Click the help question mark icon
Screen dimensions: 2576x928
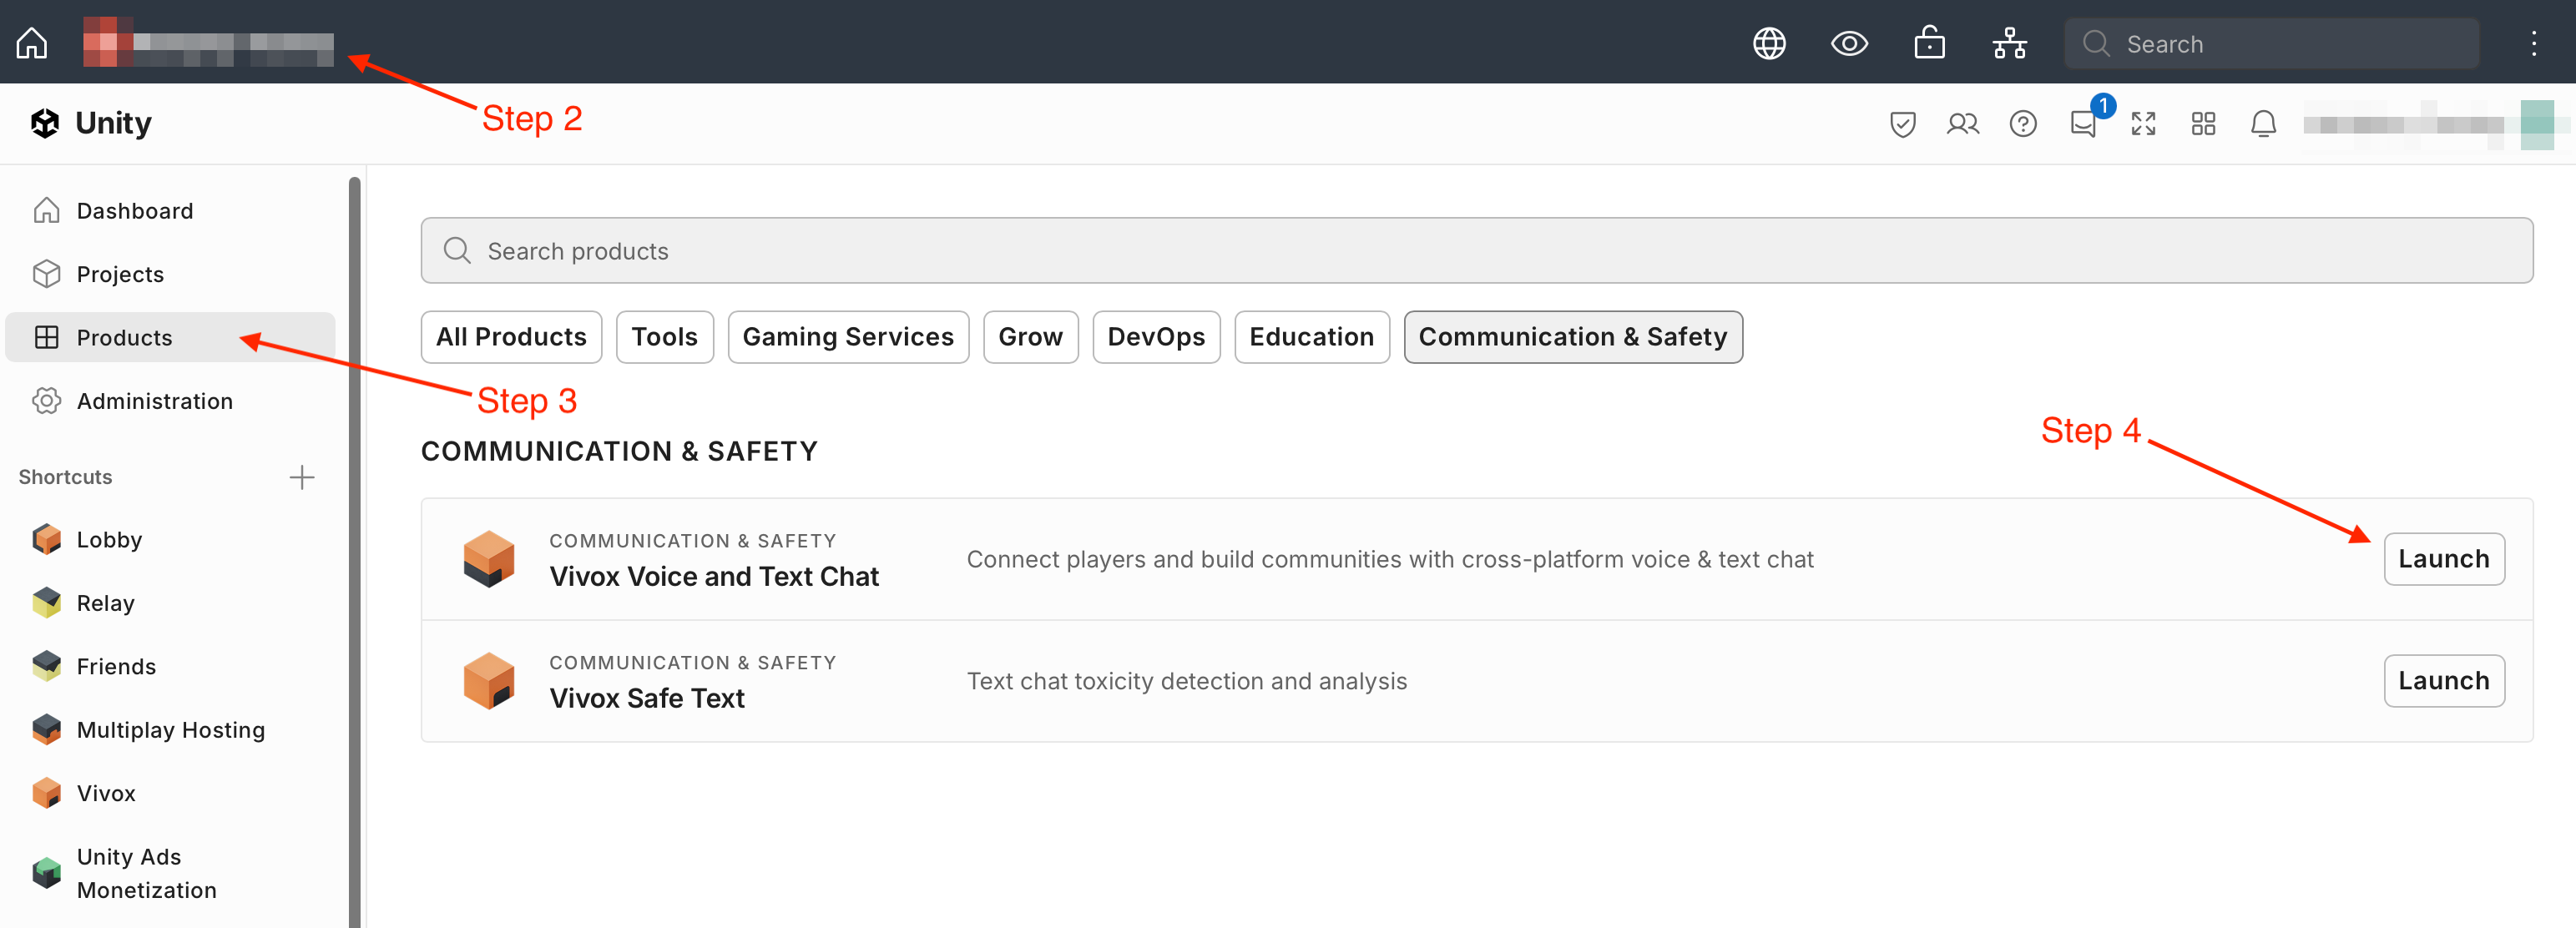2023,123
